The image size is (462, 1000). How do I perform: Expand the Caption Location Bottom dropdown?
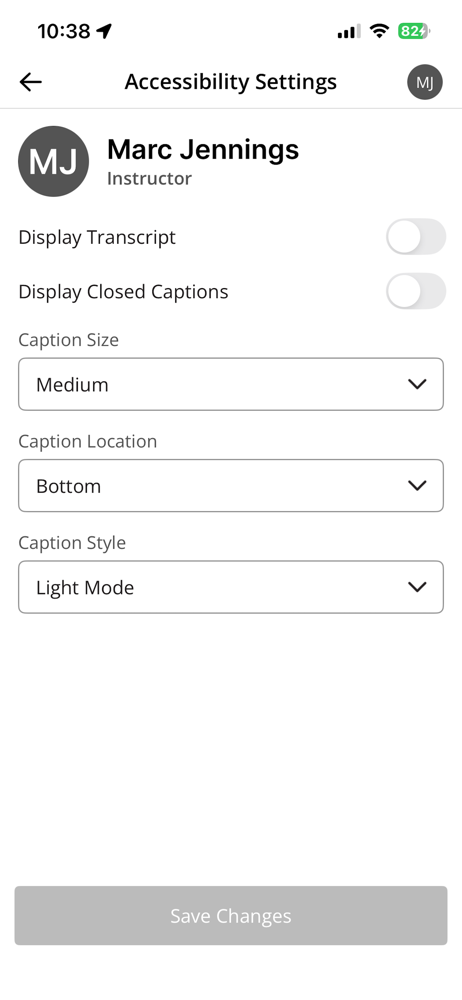(x=231, y=485)
